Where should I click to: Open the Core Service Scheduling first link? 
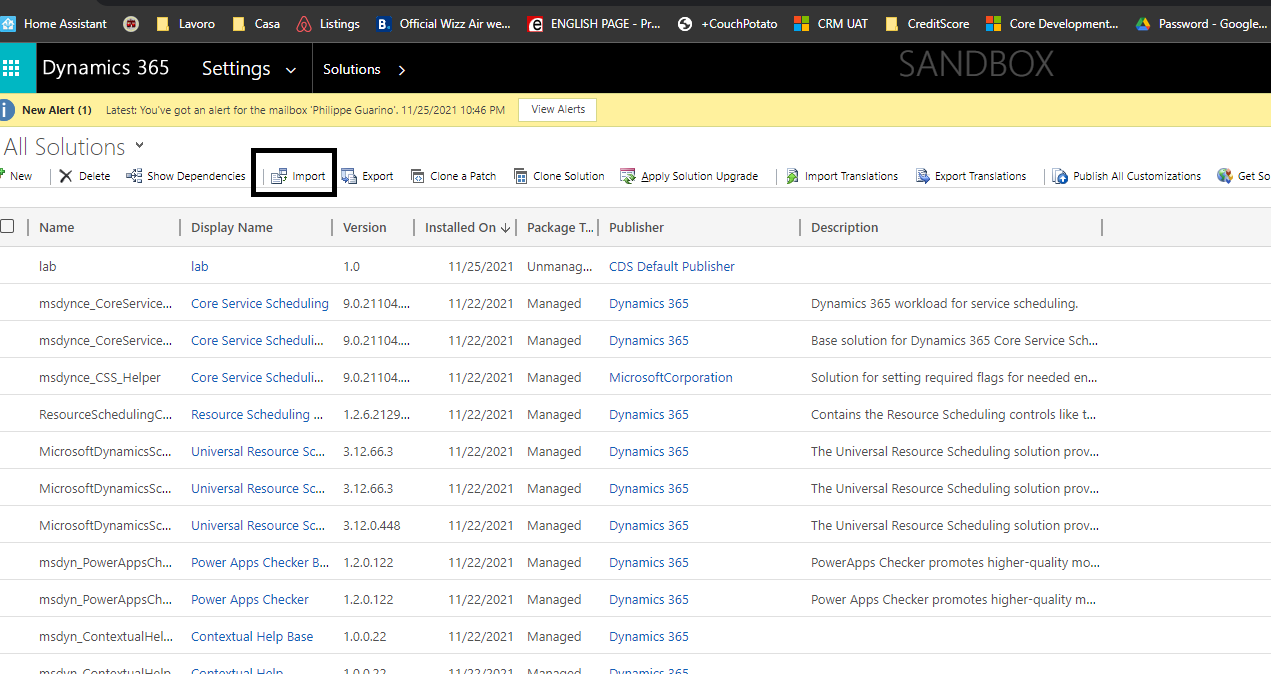(x=260, y=303)
